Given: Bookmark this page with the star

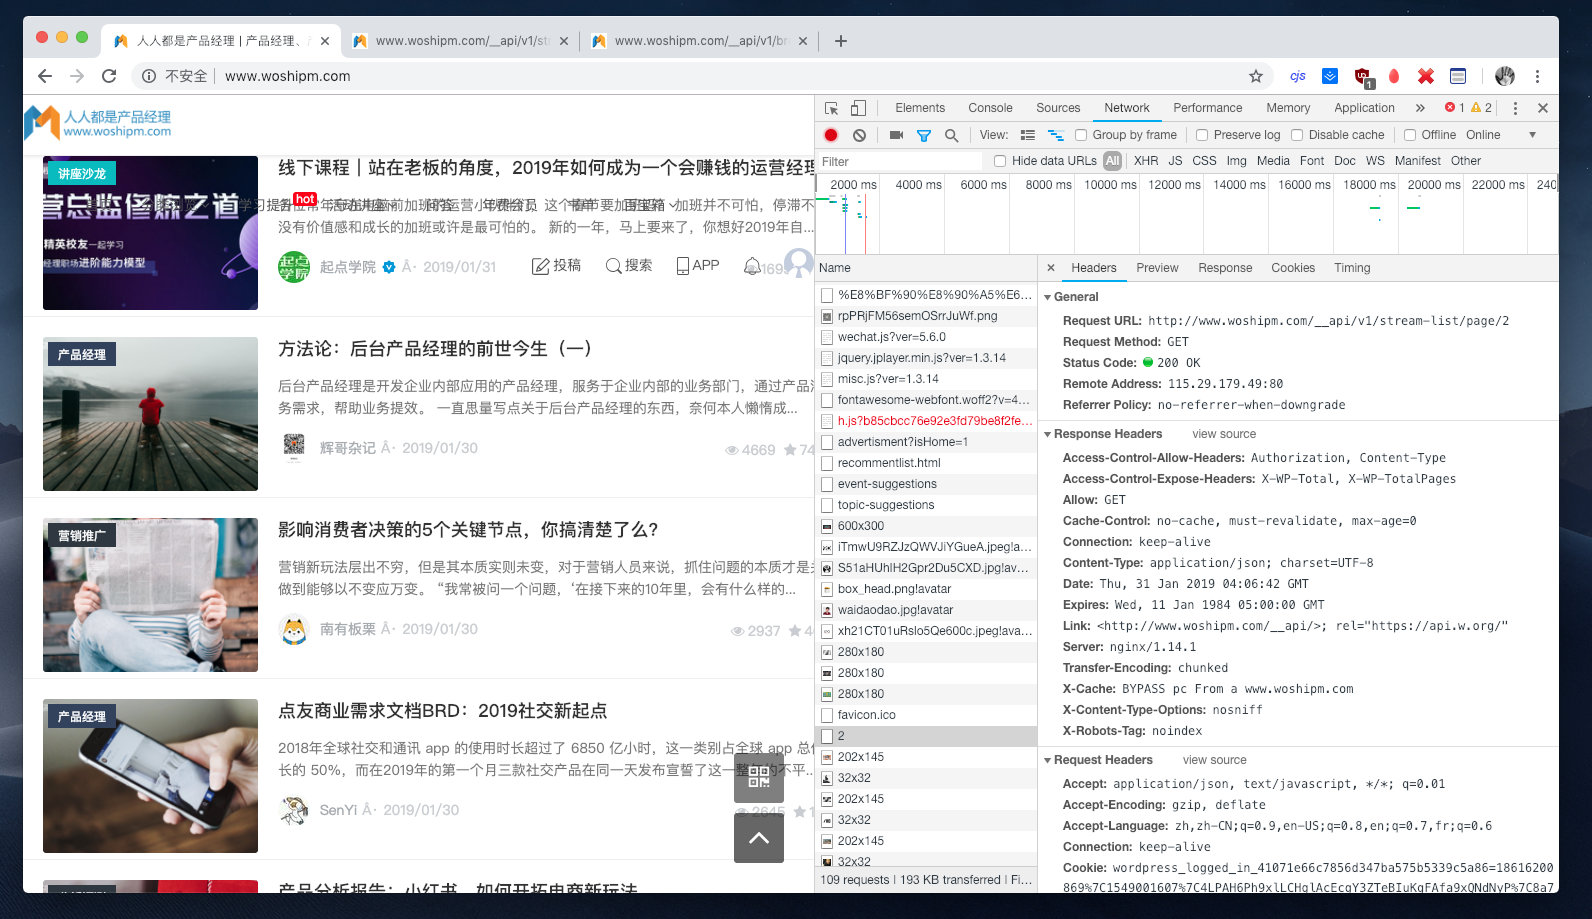Looking at the screenshot, I should [x=1256, y=76].
